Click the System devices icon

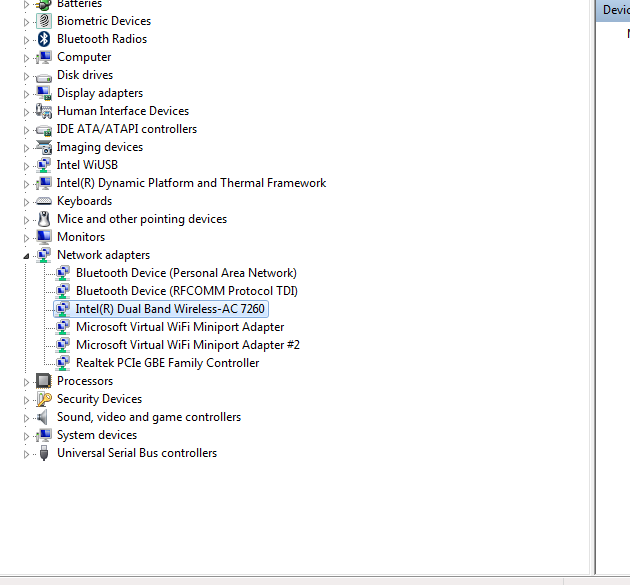point(44,435)
